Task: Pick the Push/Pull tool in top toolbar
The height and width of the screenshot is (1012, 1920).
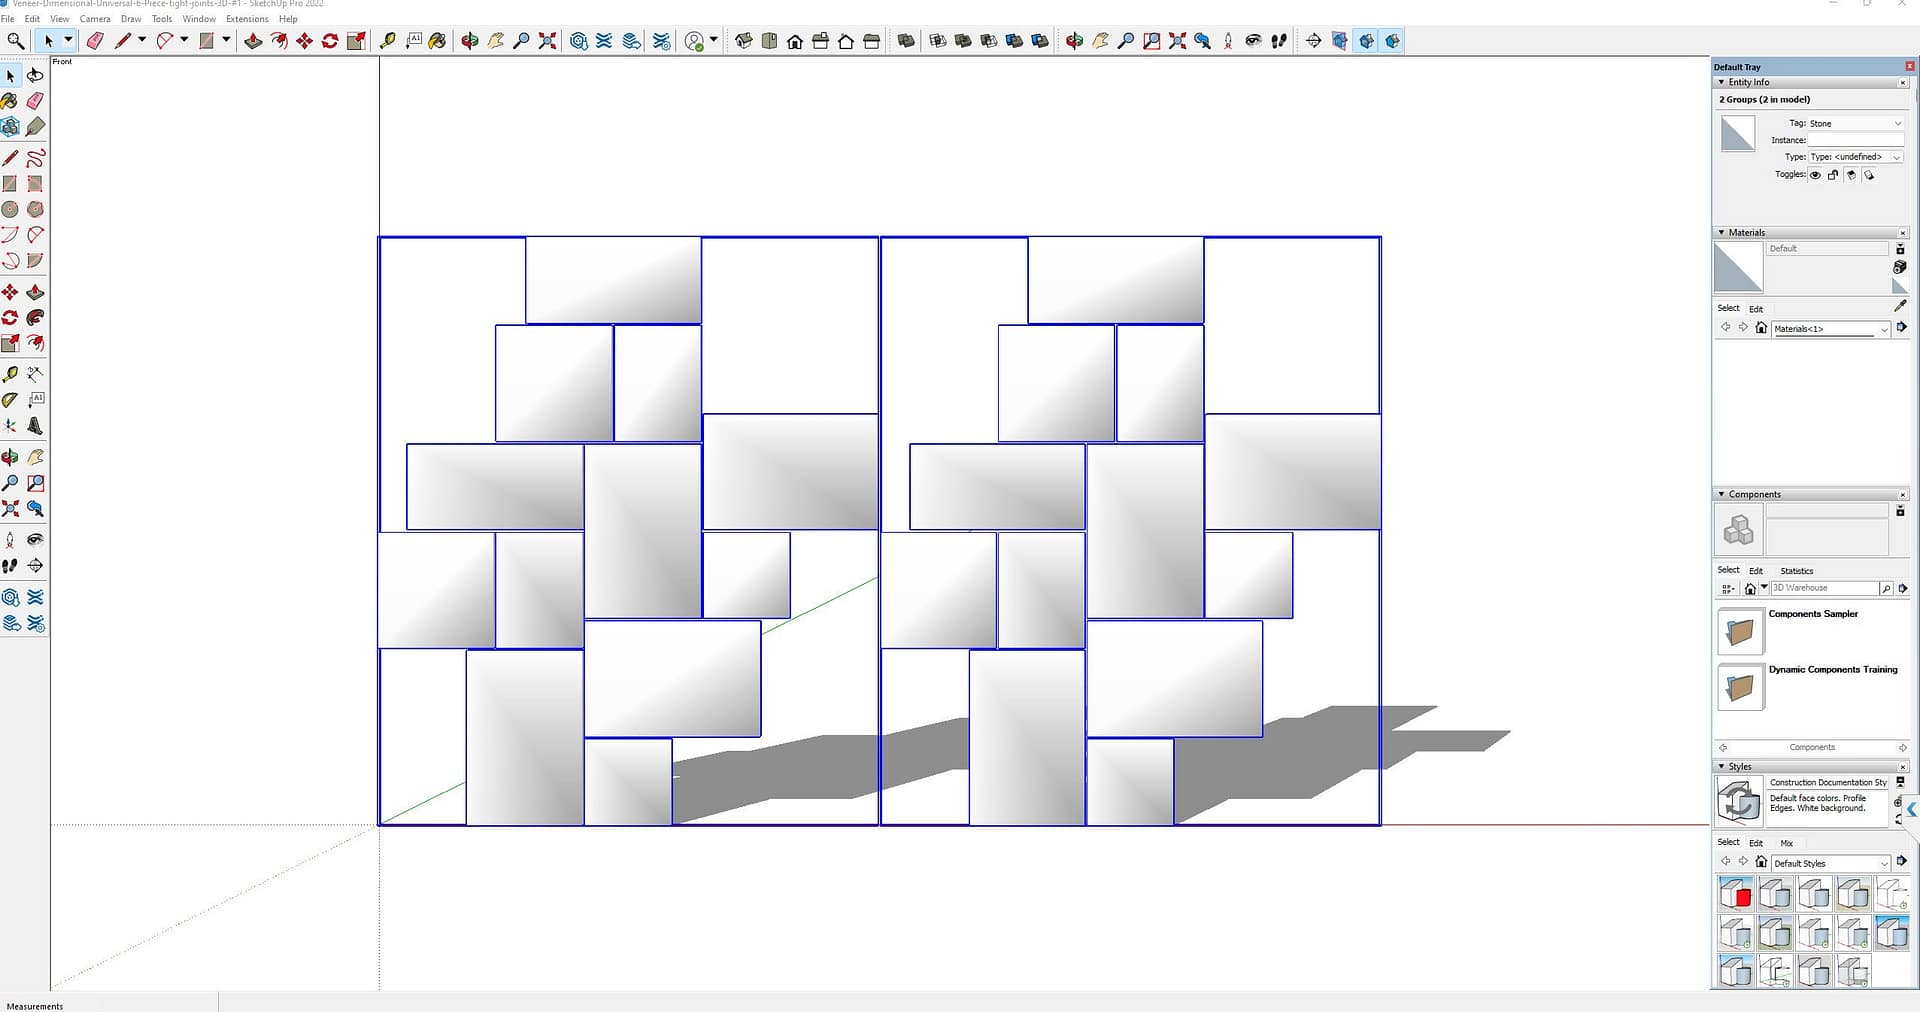Action: [x=253, y=41]
